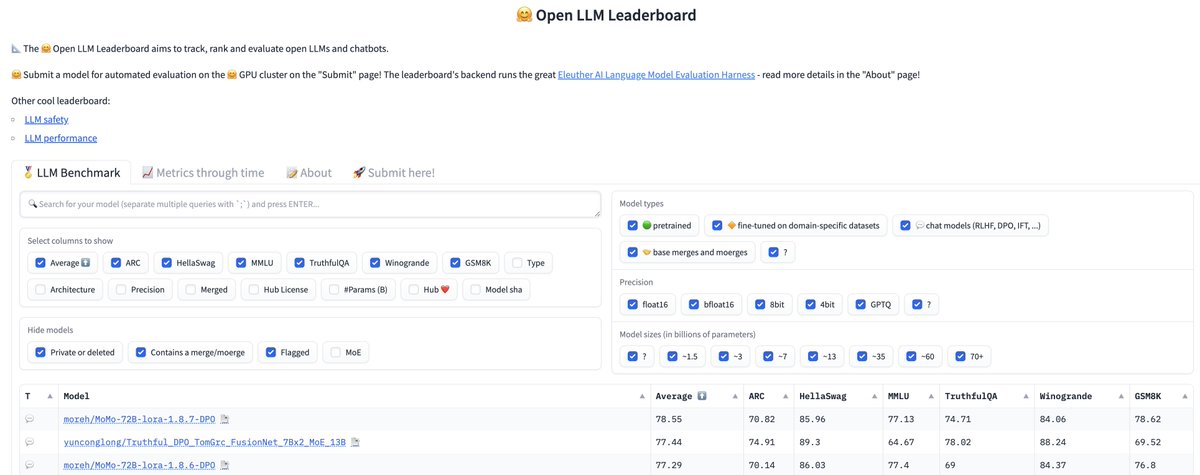
Task: Open the About tab
Action: click(309, 172)
